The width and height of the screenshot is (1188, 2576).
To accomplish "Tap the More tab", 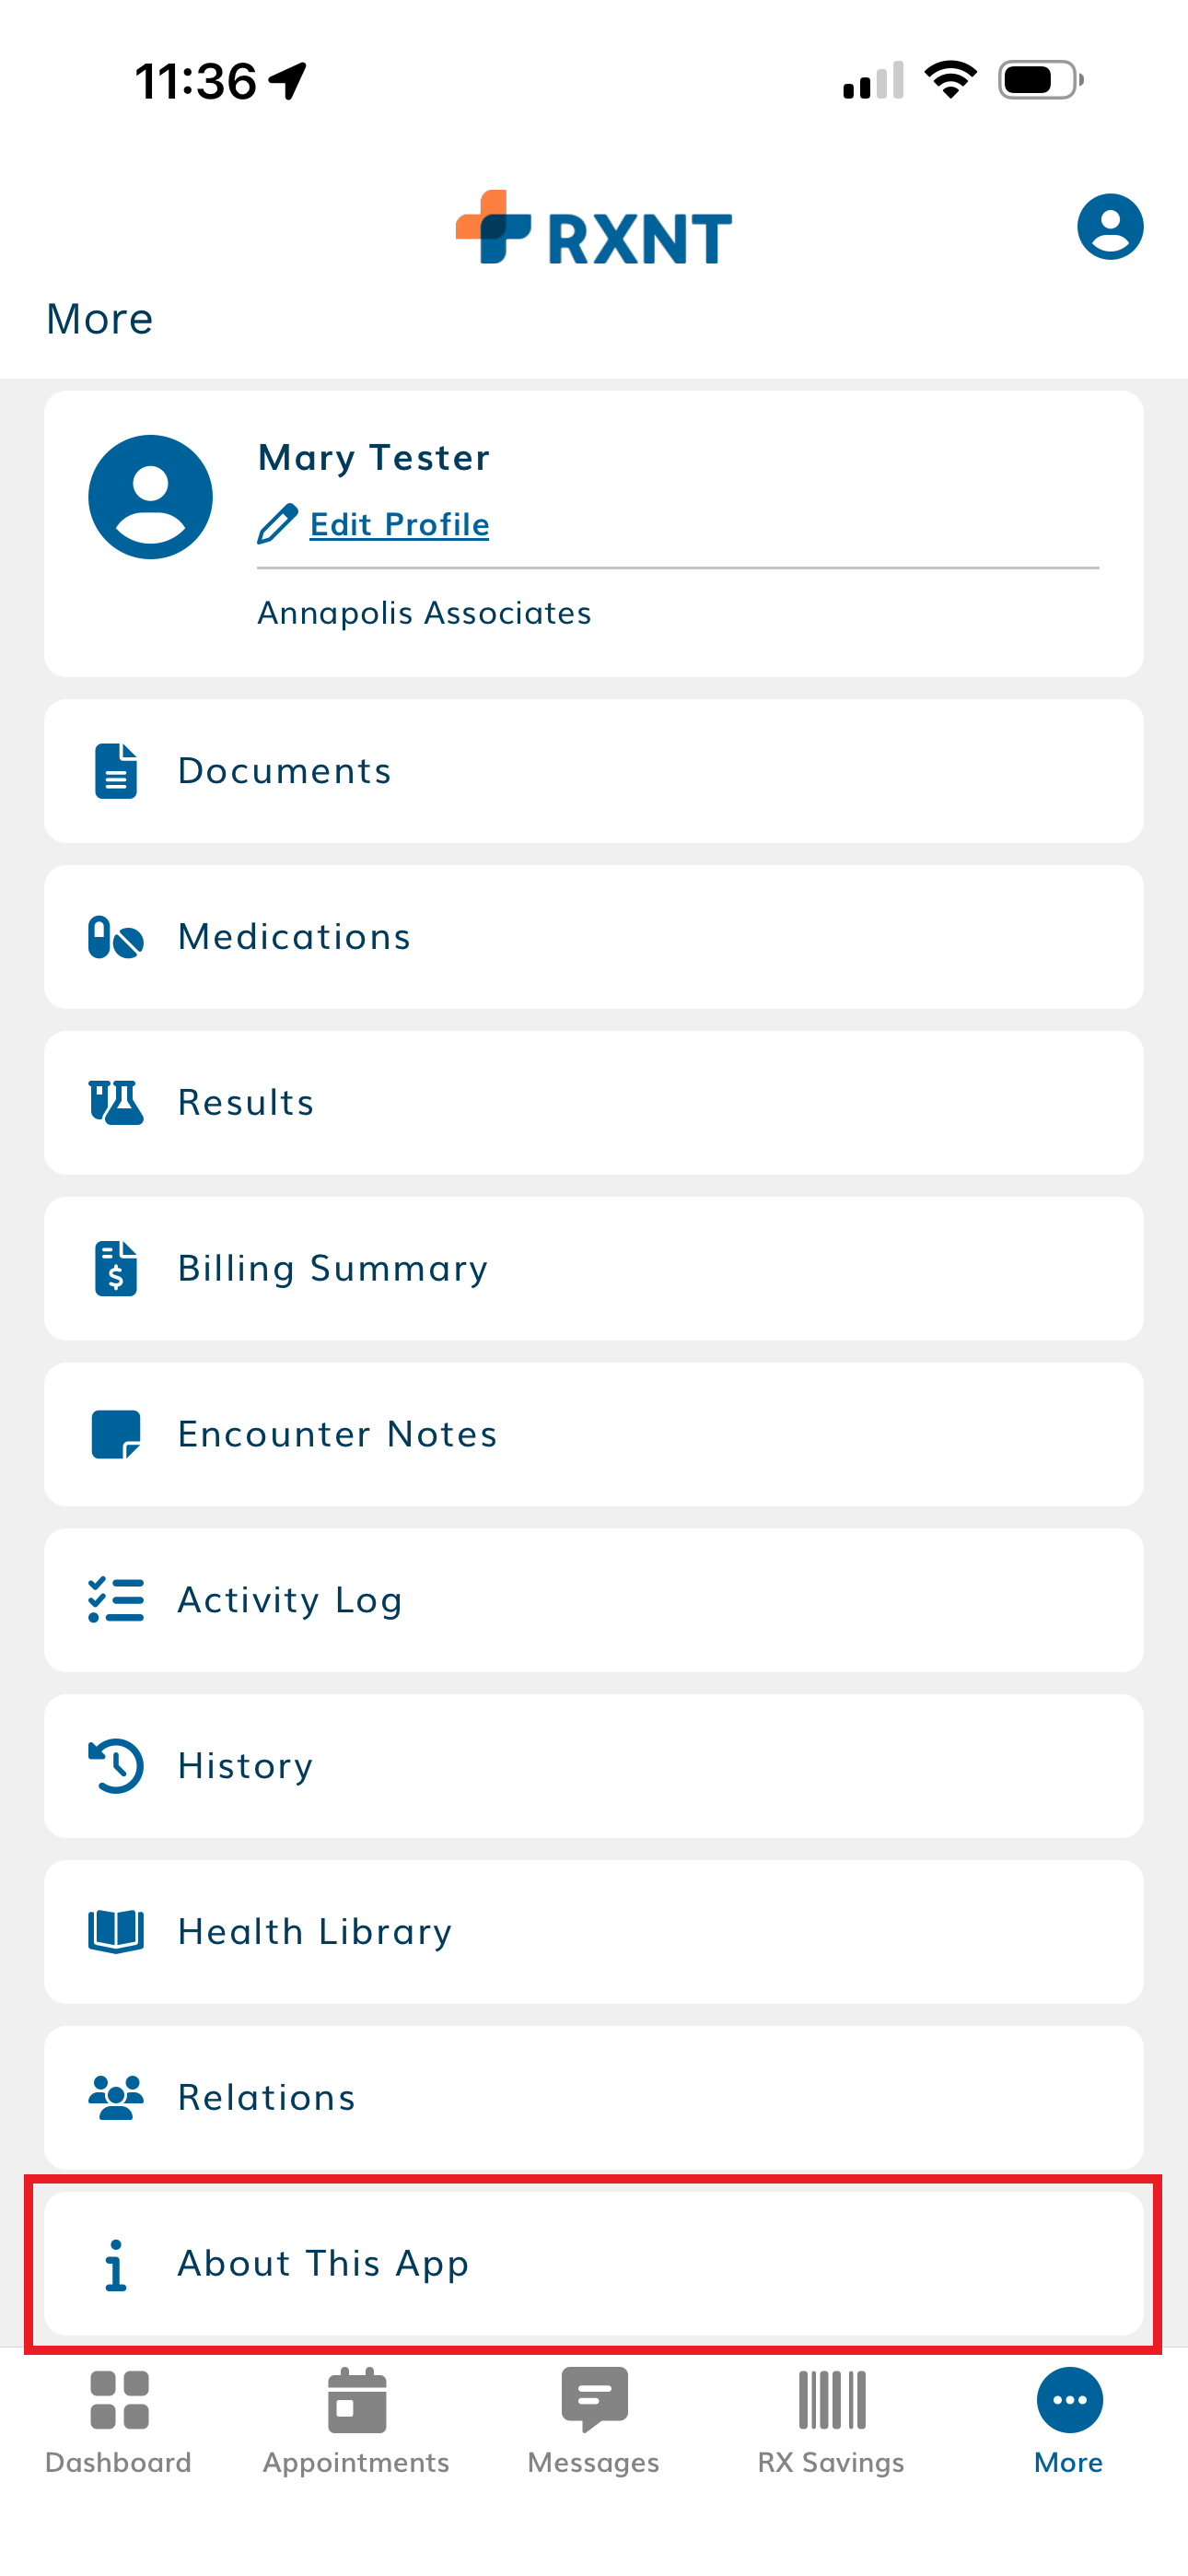I will [1069, 2420].
